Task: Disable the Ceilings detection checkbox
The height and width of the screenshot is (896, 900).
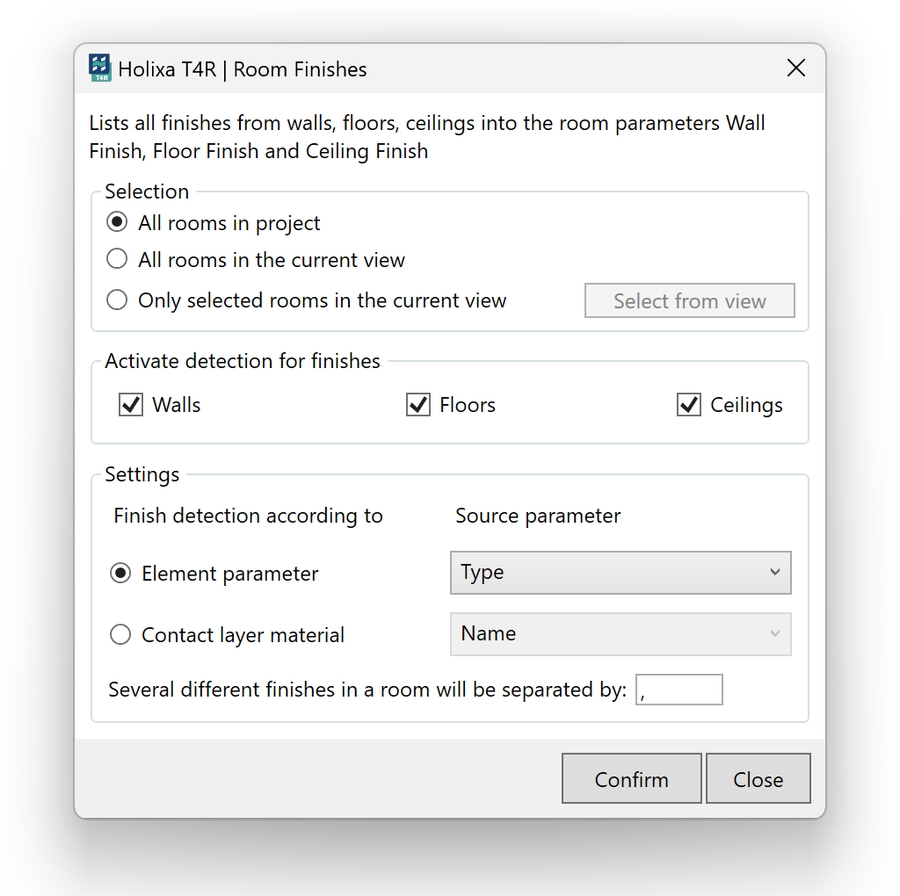Action: pos(689,405)
